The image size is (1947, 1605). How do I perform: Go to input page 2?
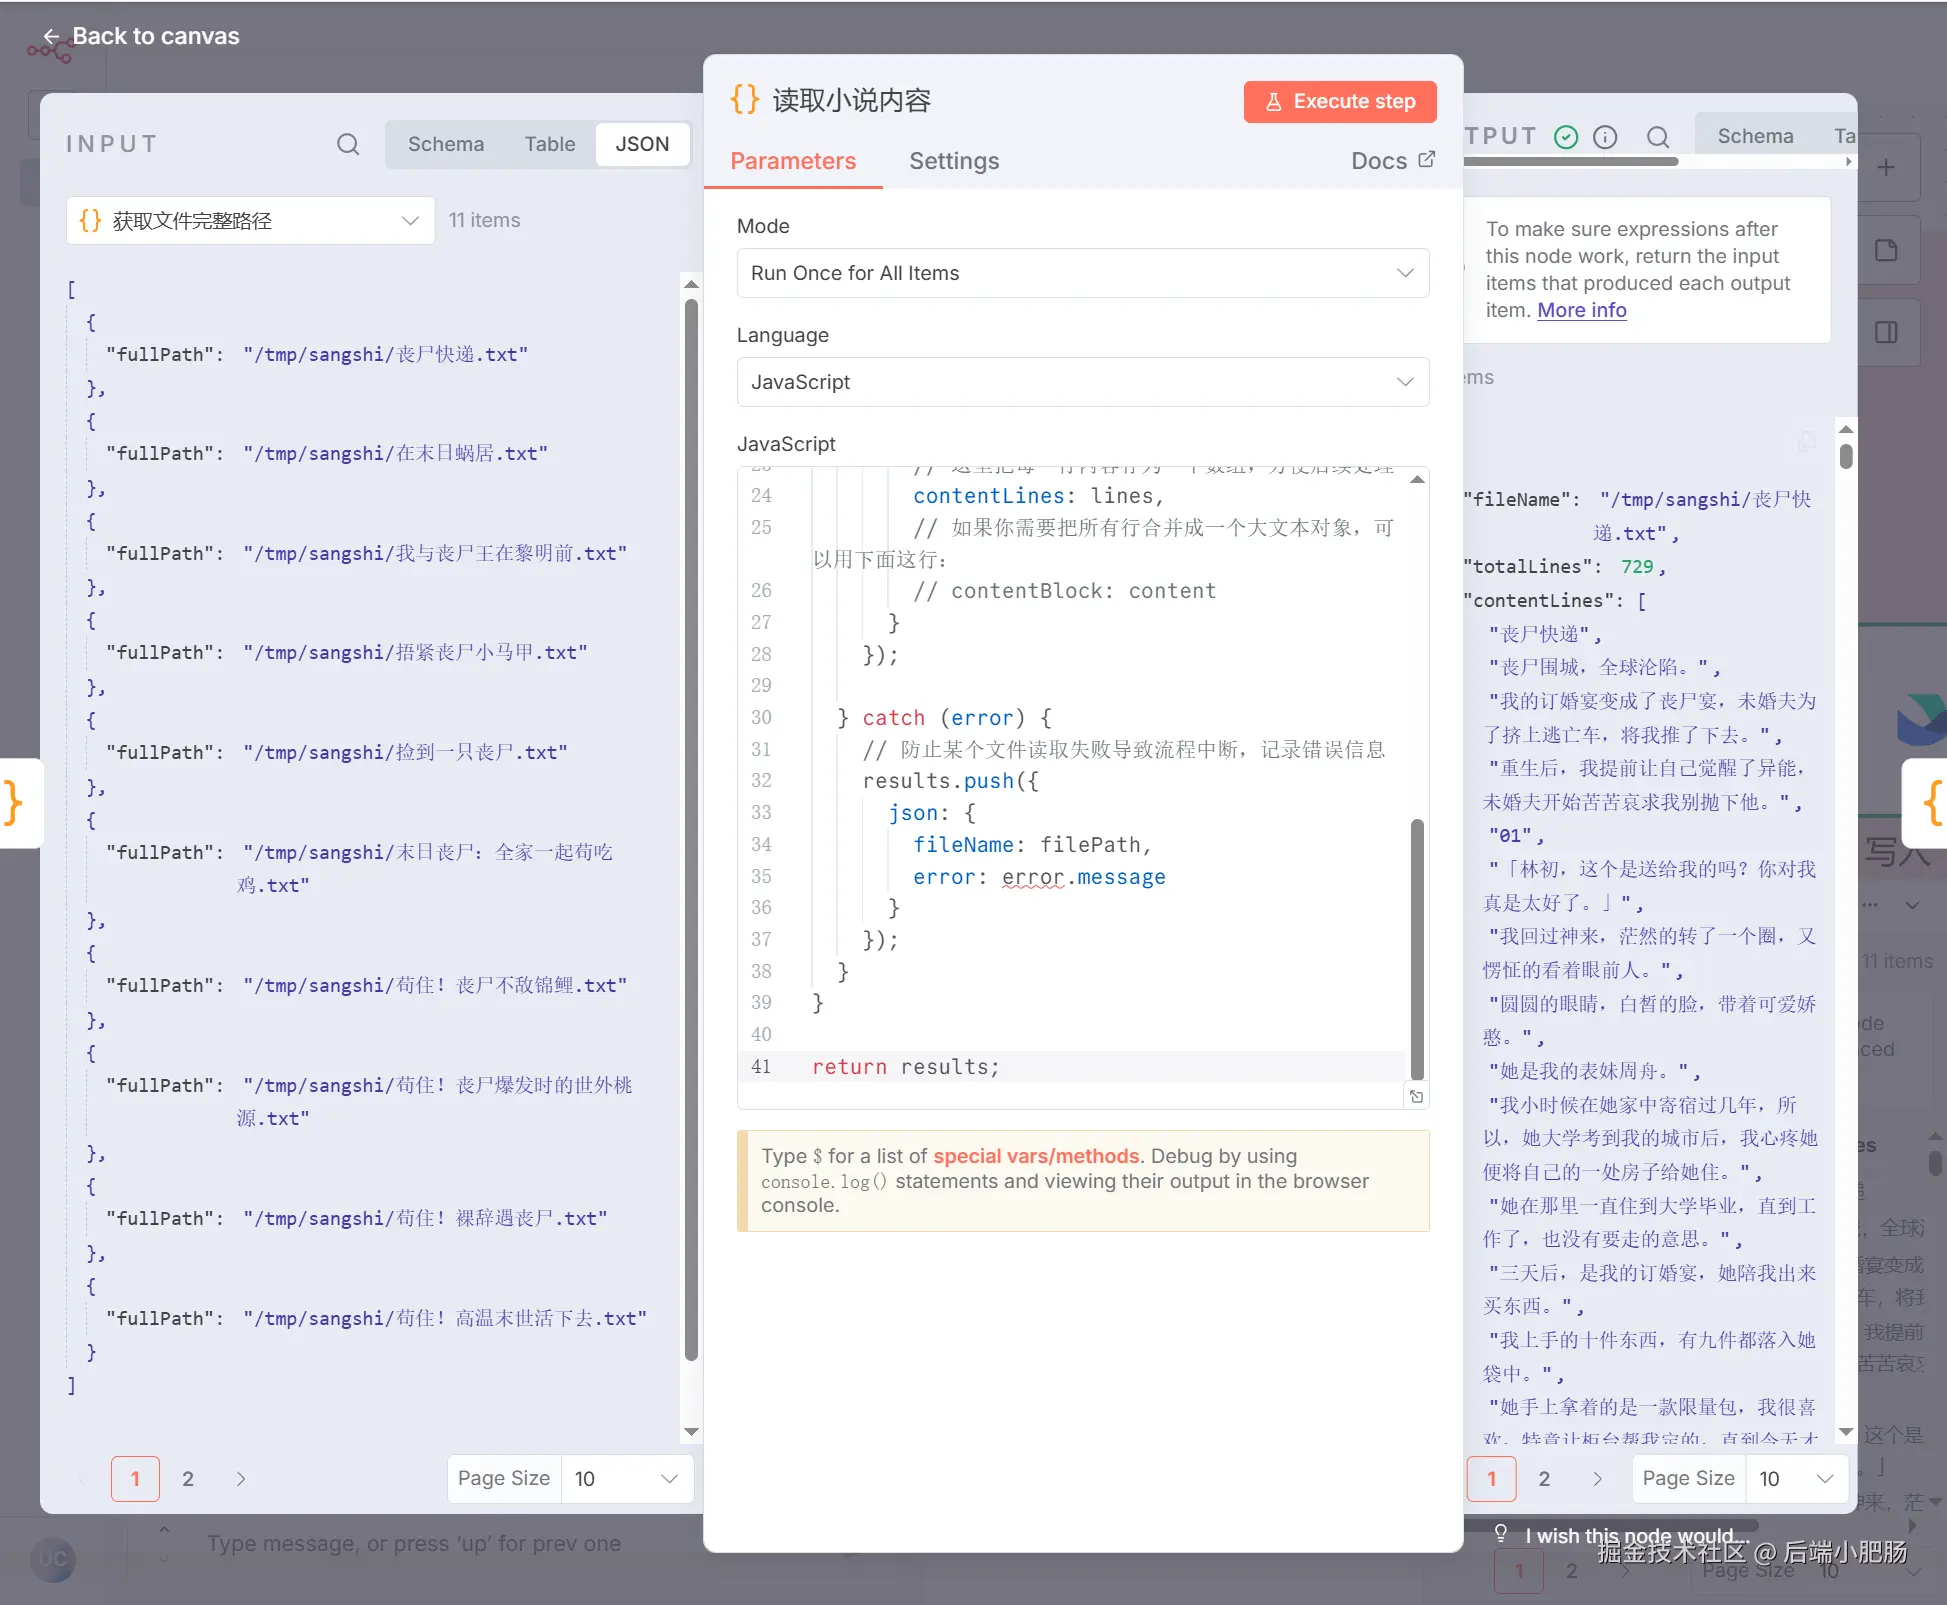[x=188, y=1478]
